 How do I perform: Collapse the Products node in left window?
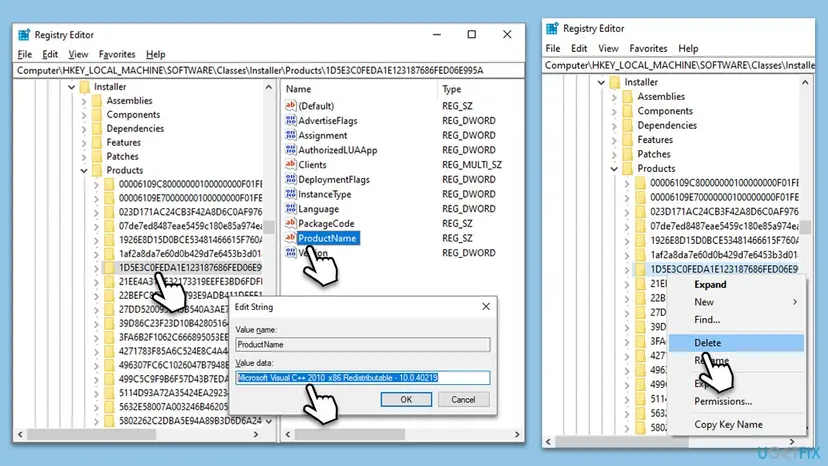pos(84,171)
